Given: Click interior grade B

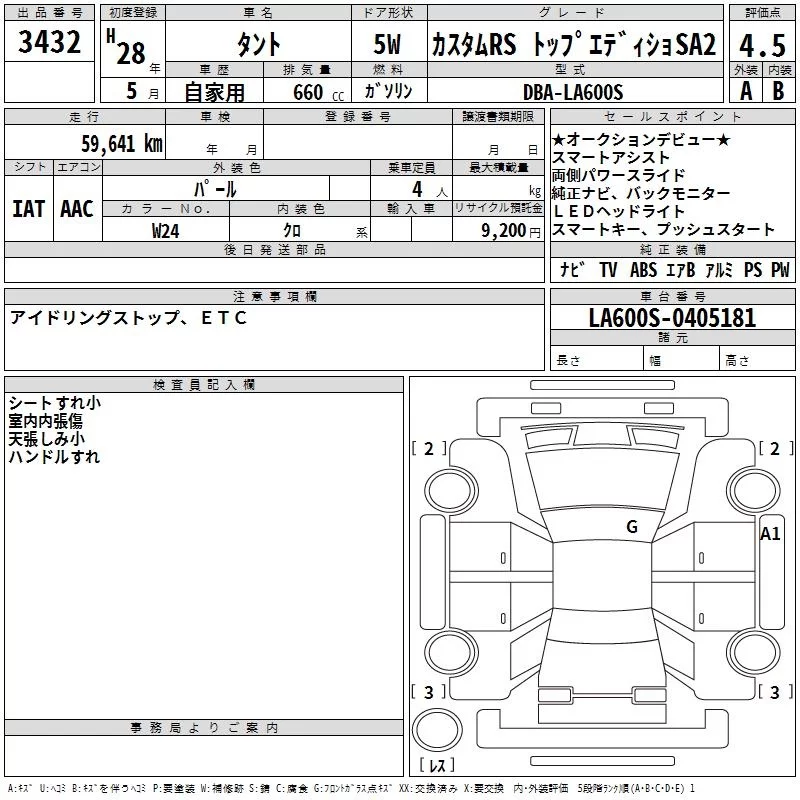Looking at the screenshot, I should pyautogui.click(x=778, y=90).
